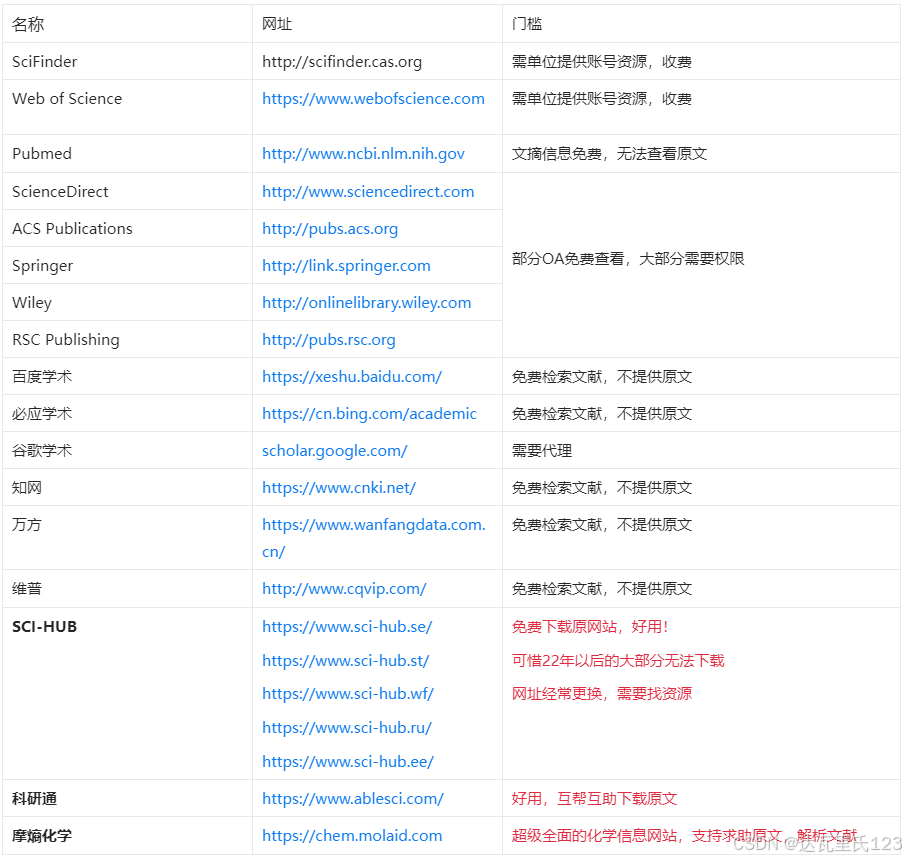Open the xeshu.baidu.com link
The height and width of the screenshot is (859, 906).
[352, 377]
